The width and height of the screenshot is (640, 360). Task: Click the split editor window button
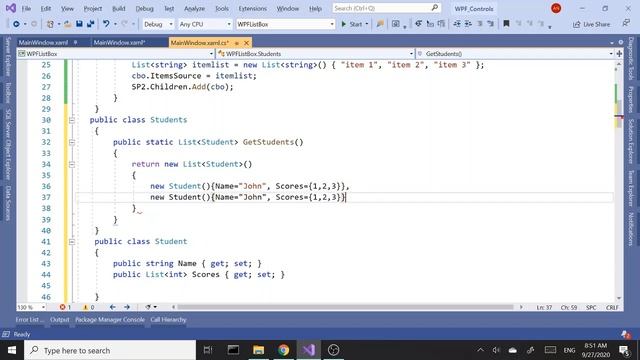[x=619, y=53]
